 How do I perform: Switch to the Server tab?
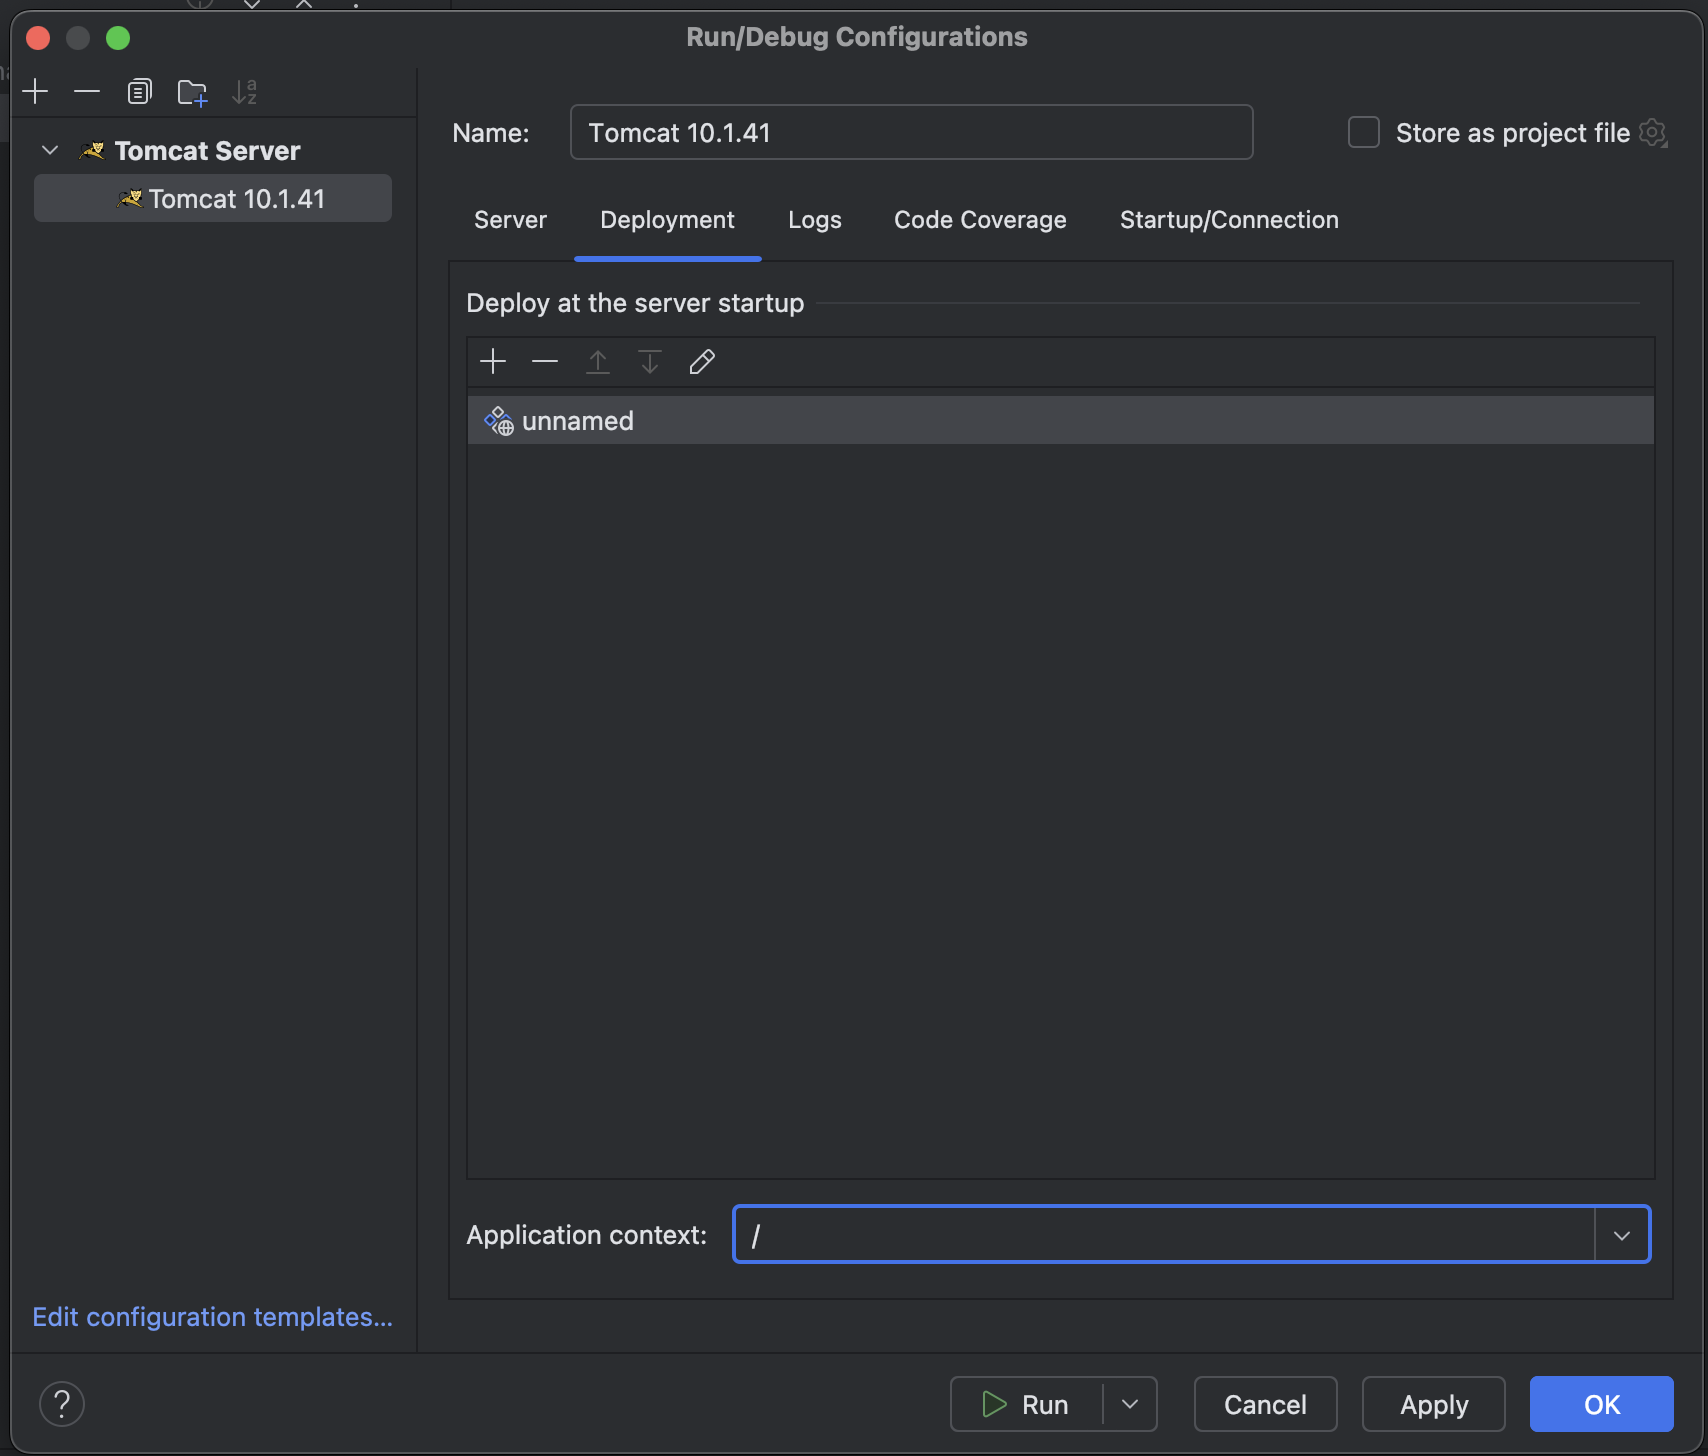[x=510, y=220]
